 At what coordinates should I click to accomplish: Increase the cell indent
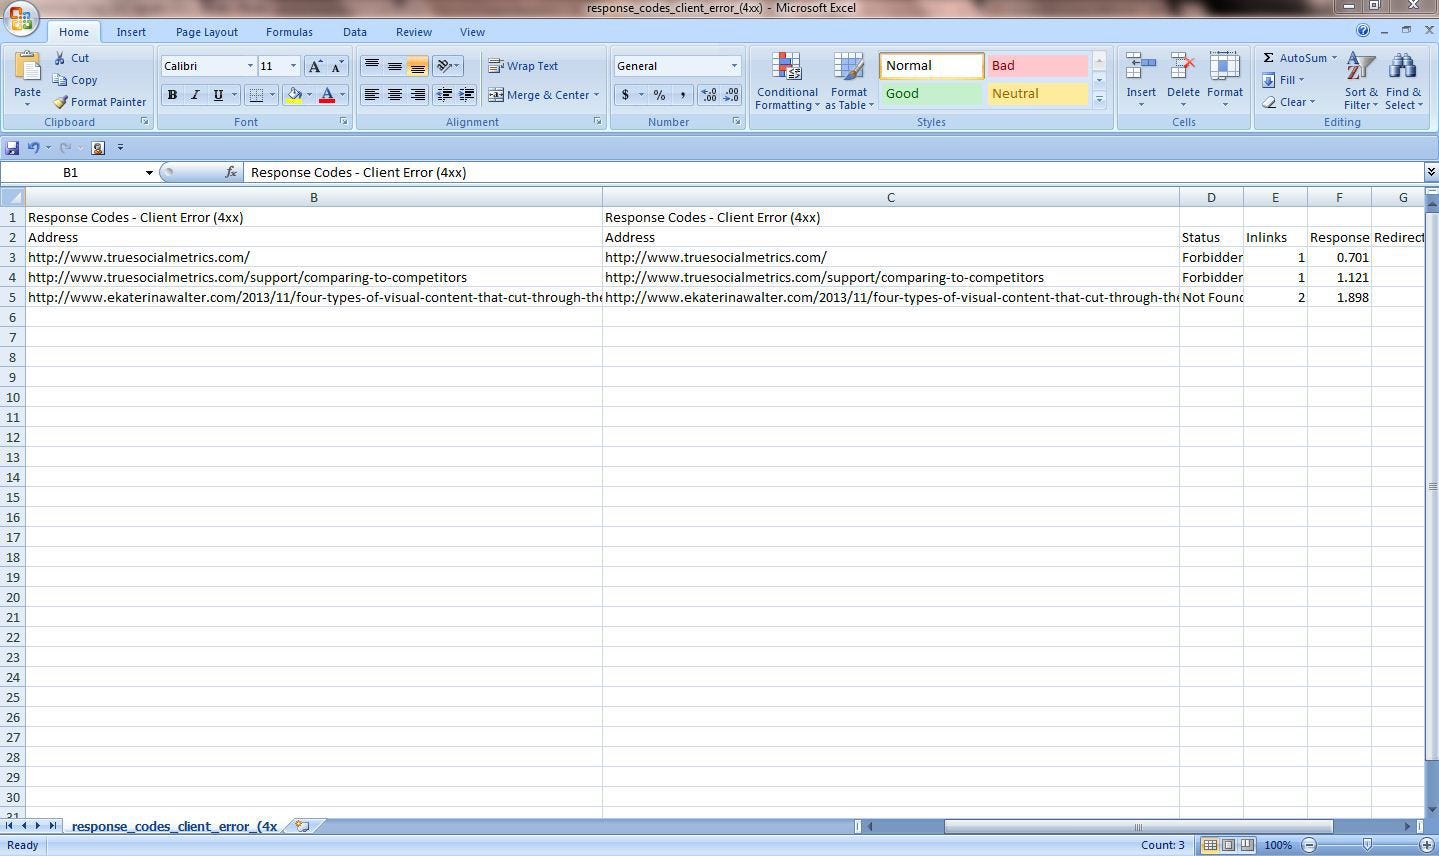point(467,95)
